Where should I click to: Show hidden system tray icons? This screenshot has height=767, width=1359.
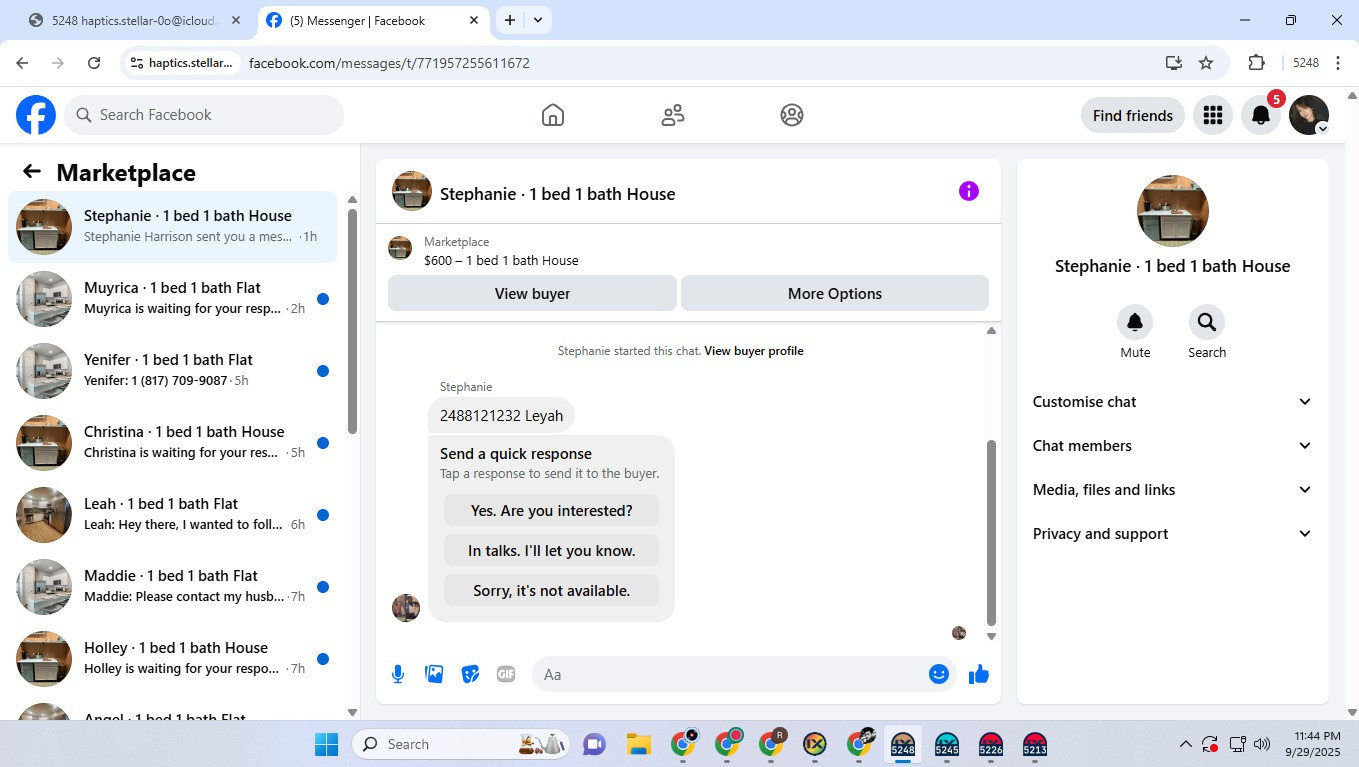[x=1186, y=744]
